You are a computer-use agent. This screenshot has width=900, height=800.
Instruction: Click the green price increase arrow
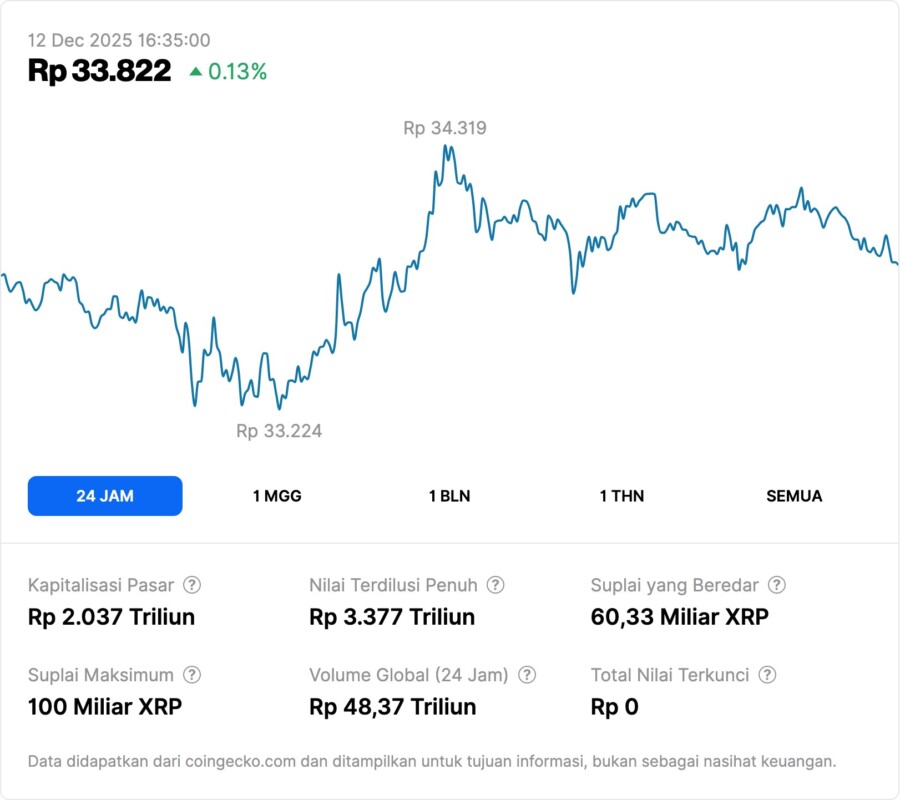point(196,72)
